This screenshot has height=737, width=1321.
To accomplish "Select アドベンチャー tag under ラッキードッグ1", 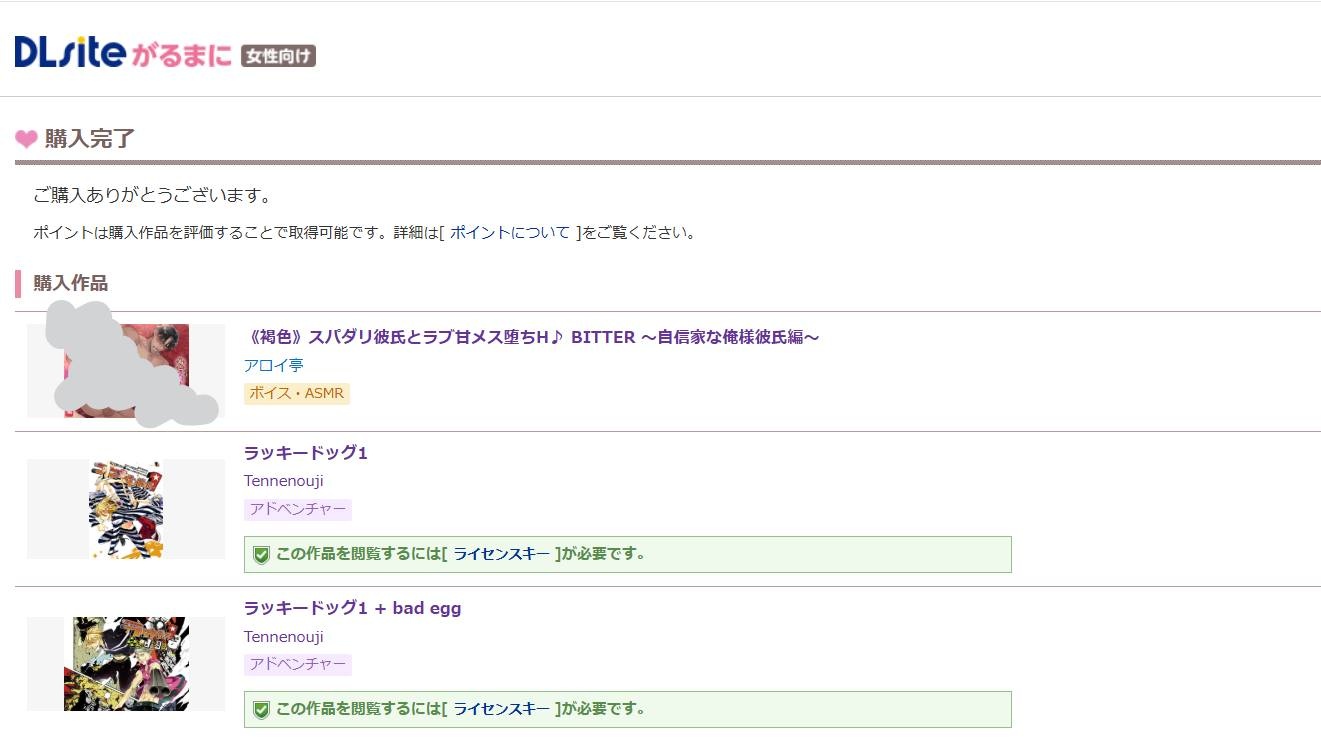I will (297, 510).
